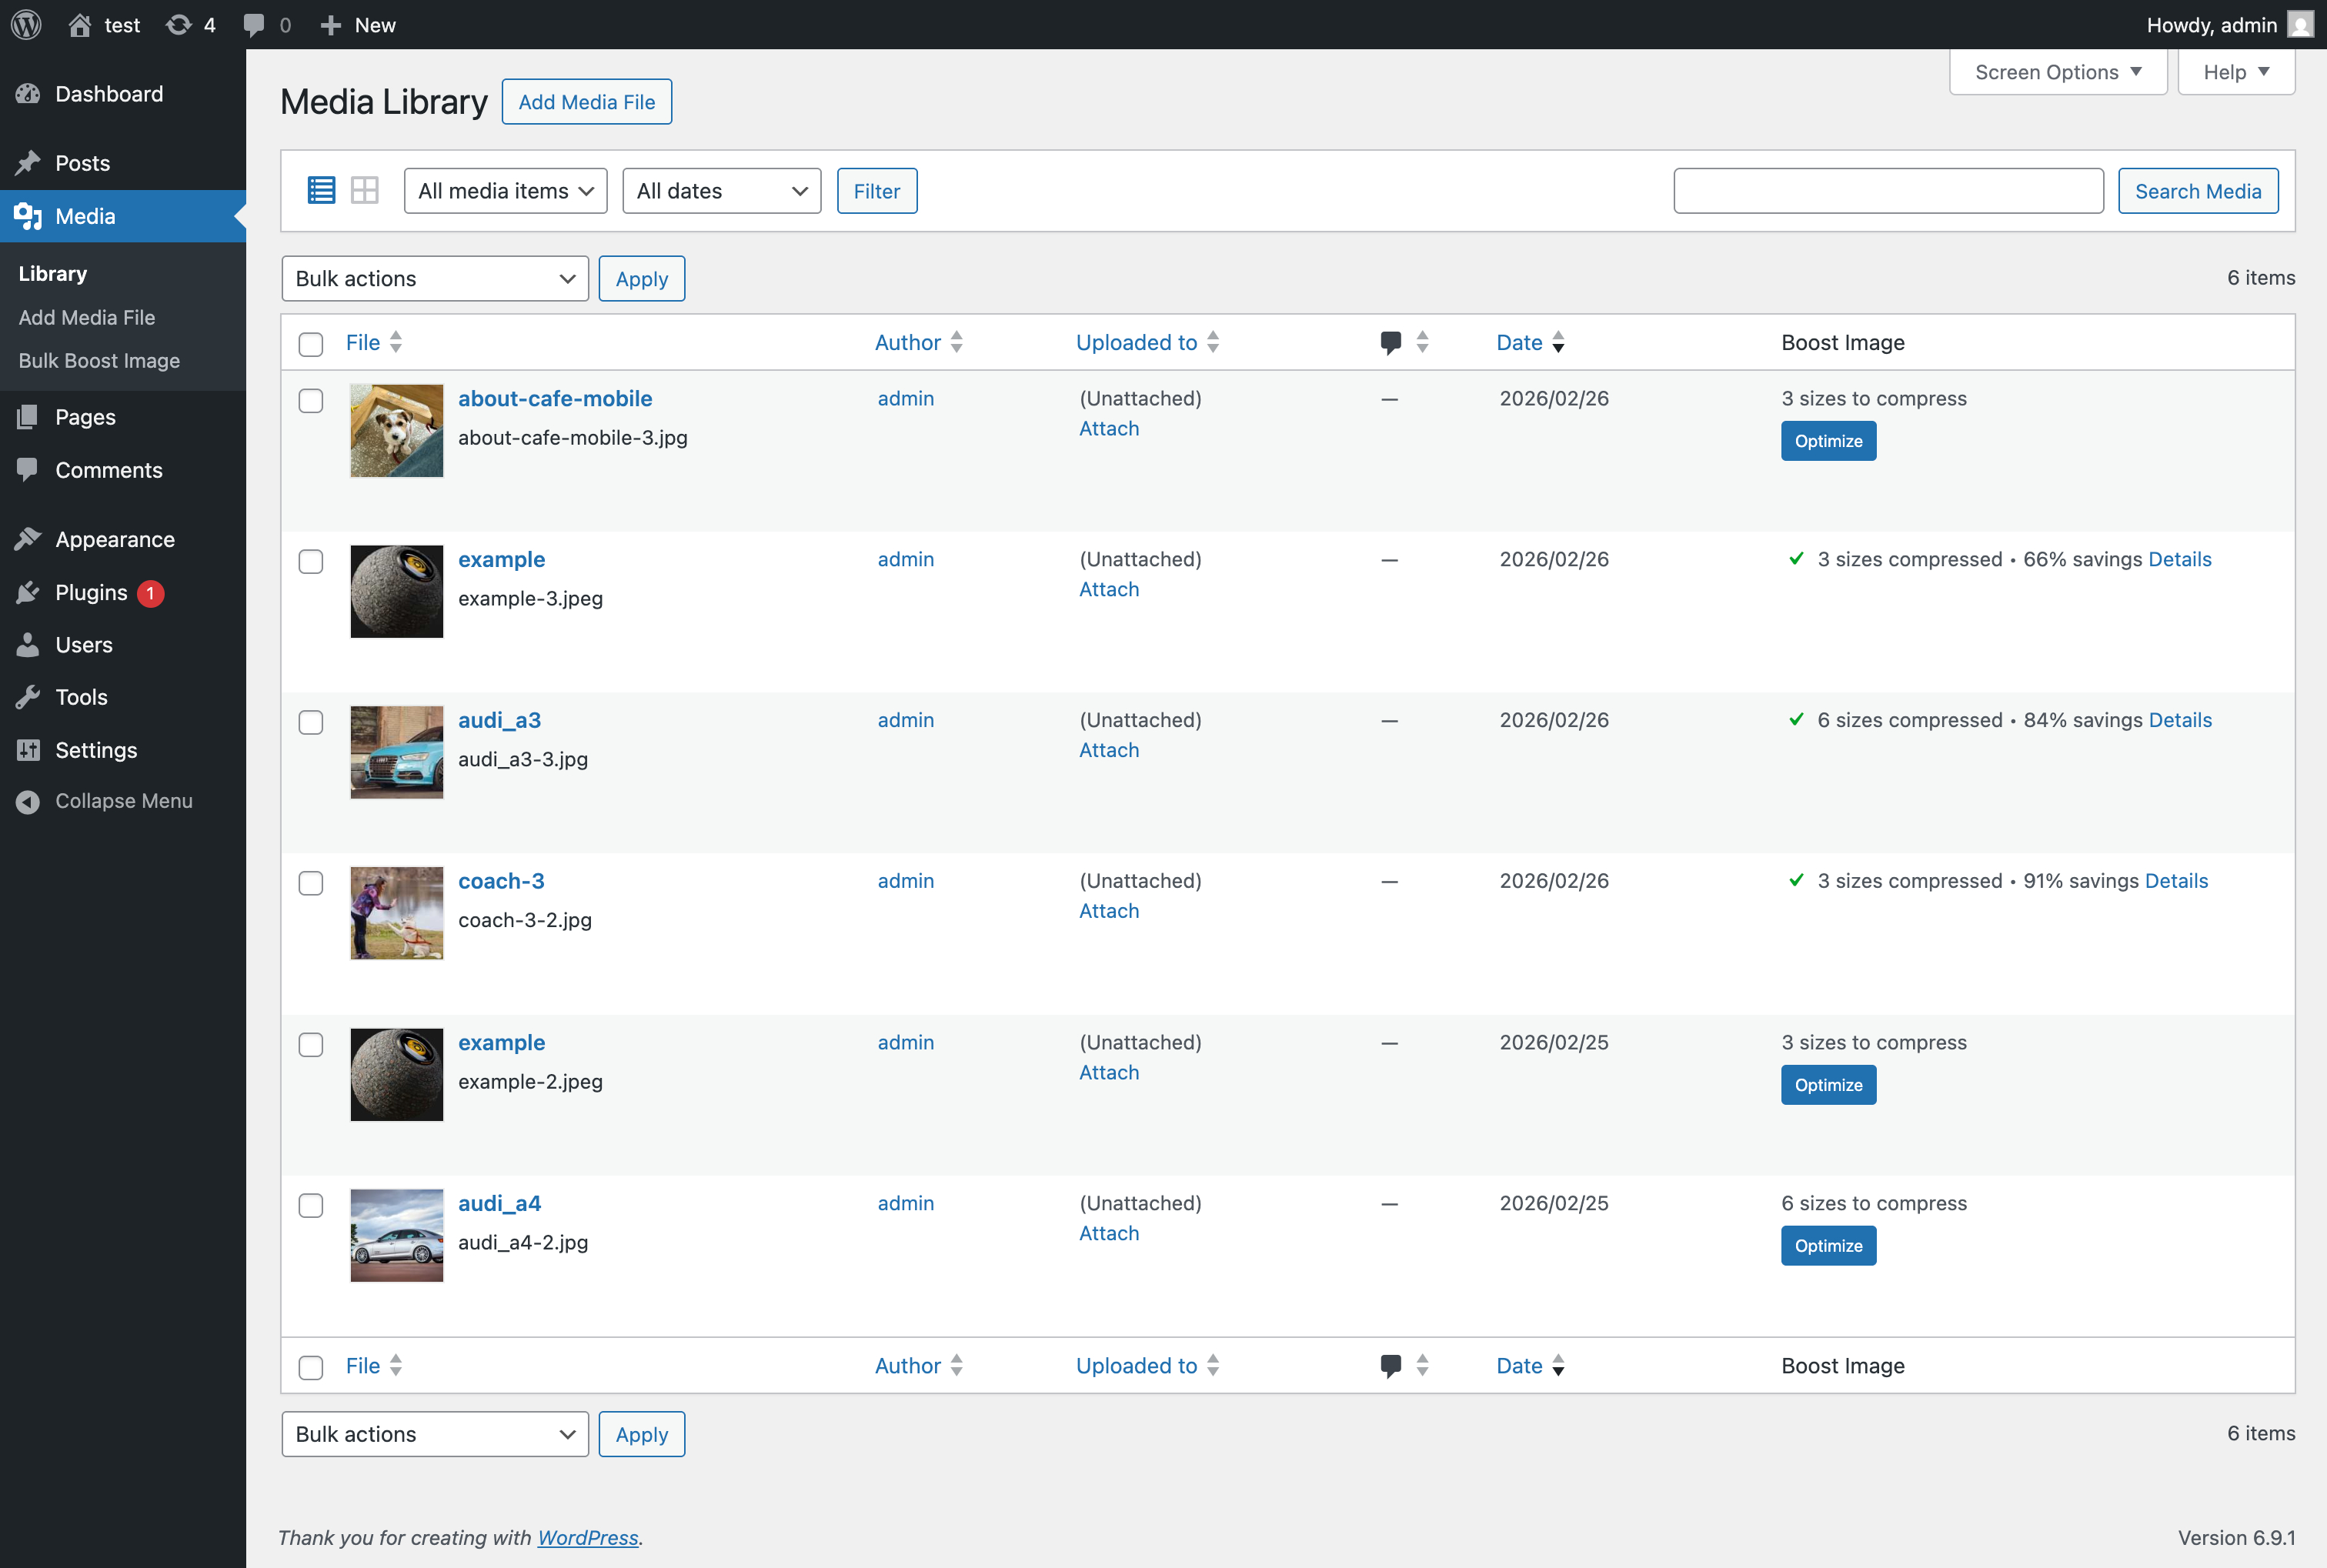Select Library in the sidebar
The image size is (2327, 1568).
[x=53, y=273]
